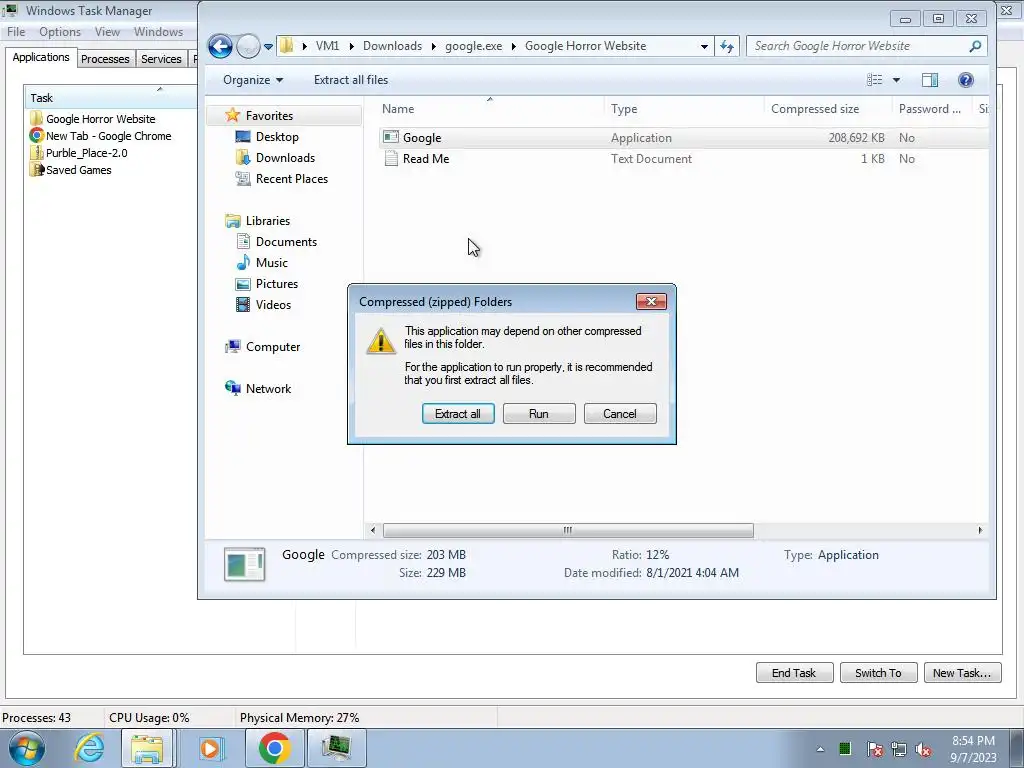The width and height of the screenshot is (1024, 768).
Task: Close the Compressed (zipped) Folders dialog
Action: (x=651, y=301)
